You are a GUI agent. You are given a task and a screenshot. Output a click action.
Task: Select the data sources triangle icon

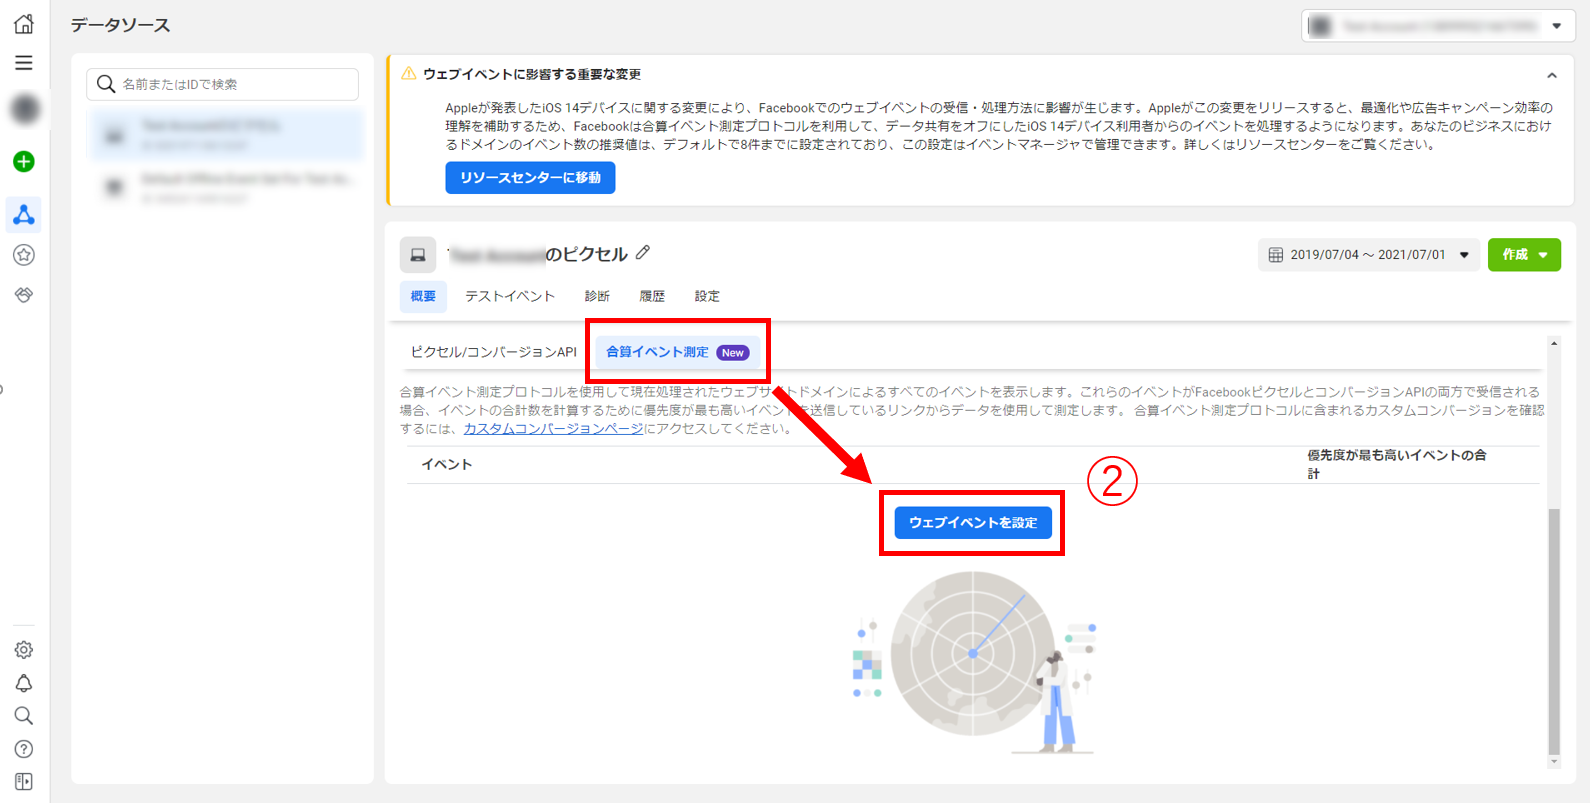[24, 214]
